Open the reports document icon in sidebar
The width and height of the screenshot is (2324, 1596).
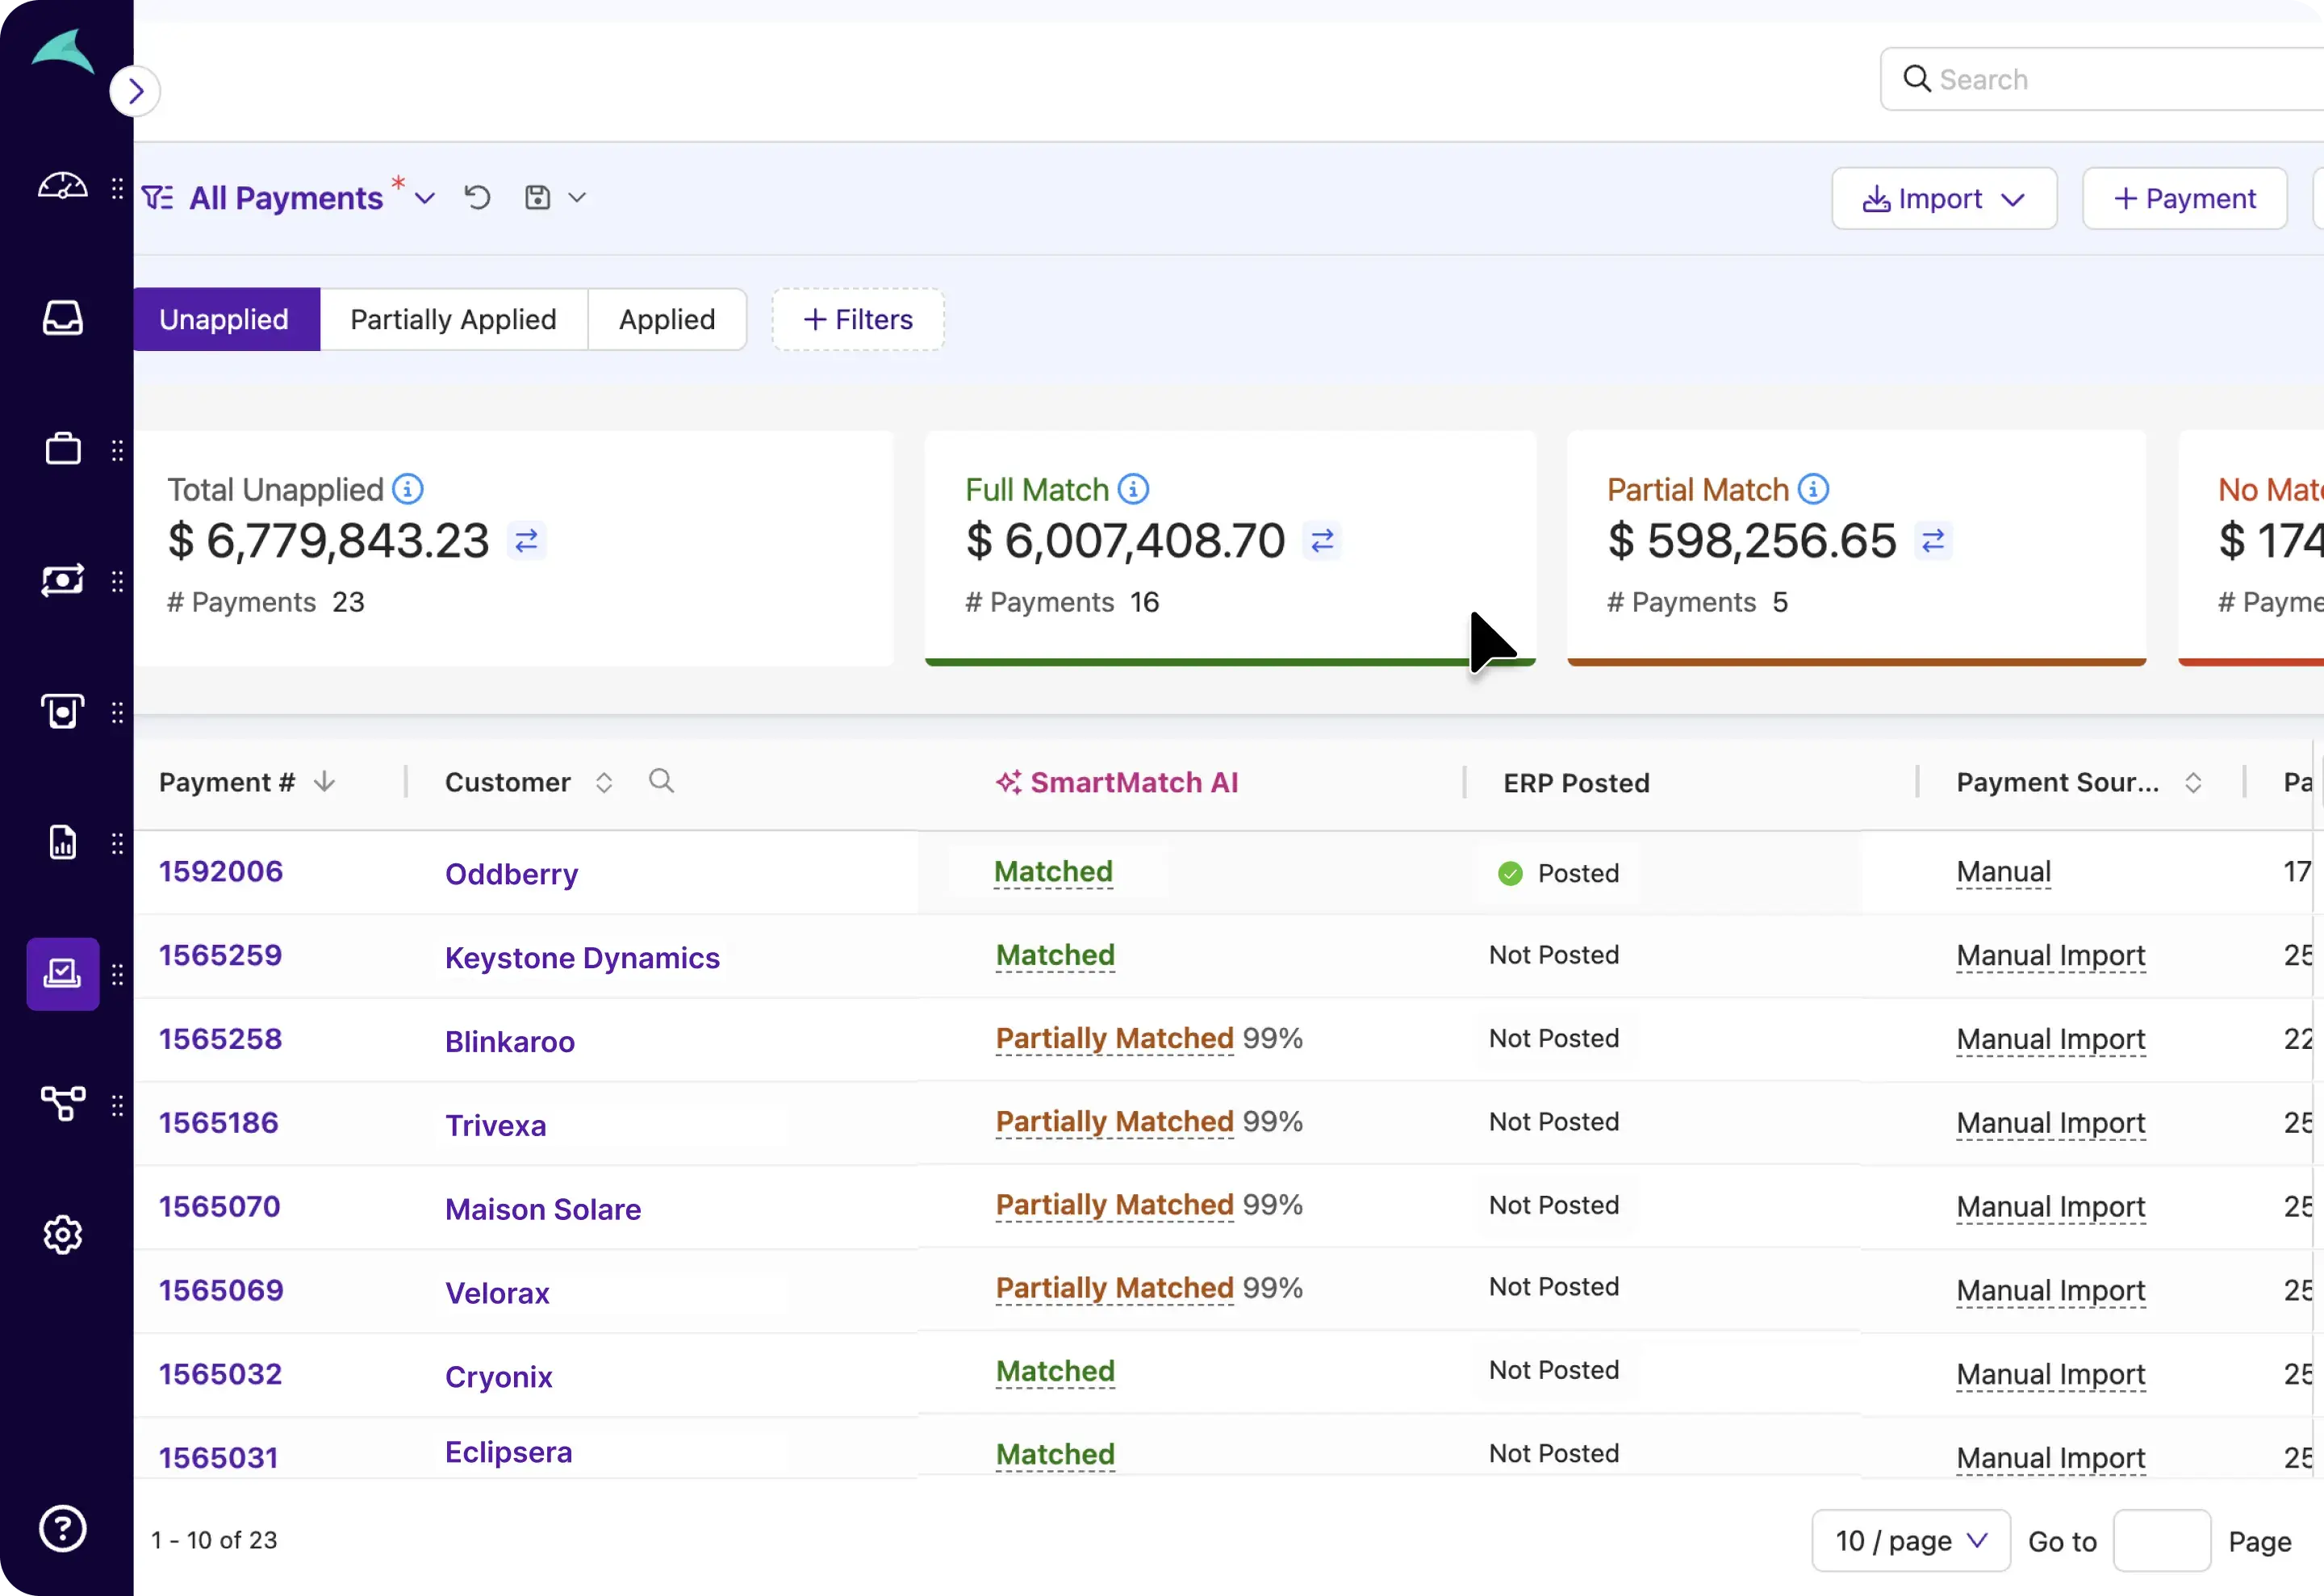pos(62,842)
